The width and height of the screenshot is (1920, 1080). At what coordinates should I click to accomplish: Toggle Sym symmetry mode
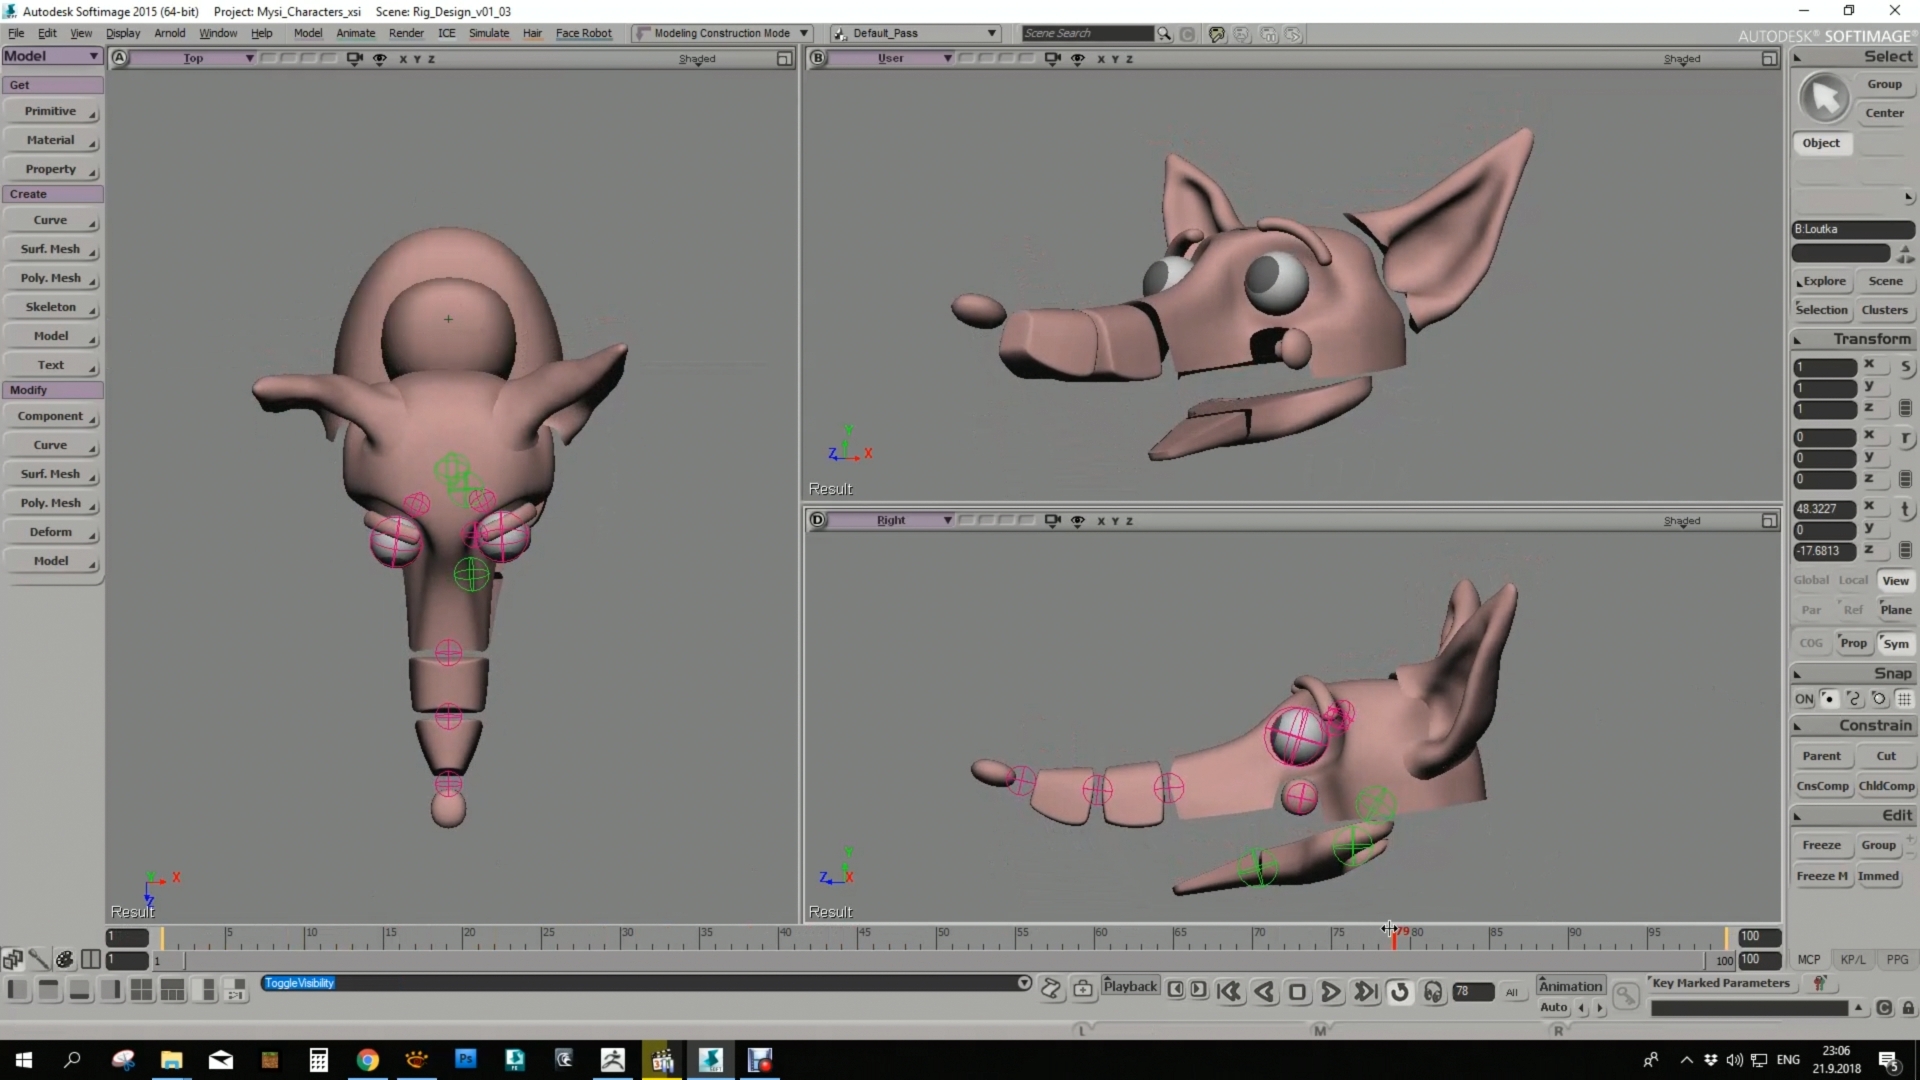pos(1895,644)
